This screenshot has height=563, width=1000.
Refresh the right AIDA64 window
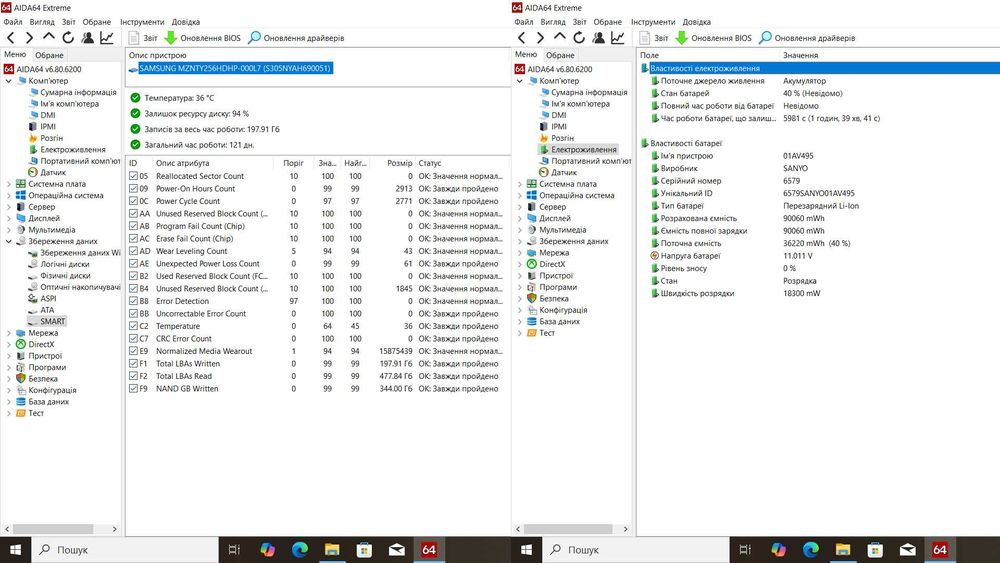(x=578, y=38)
